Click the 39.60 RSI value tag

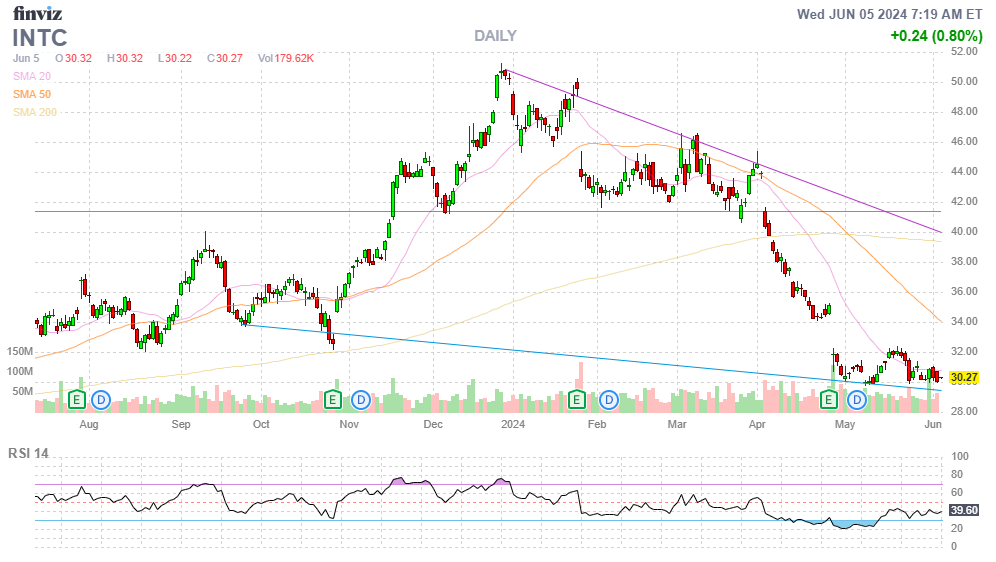pyautogui.click(x=963, y=510)
